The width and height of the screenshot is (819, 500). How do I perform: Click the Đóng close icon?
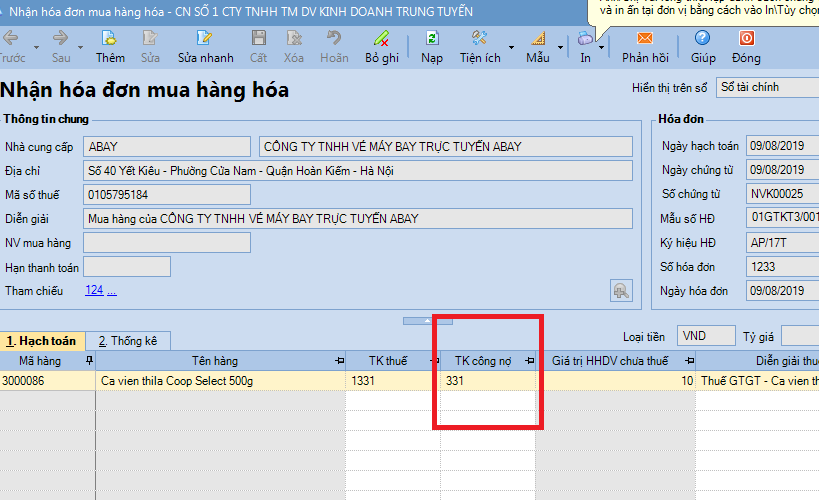(746, 38)
